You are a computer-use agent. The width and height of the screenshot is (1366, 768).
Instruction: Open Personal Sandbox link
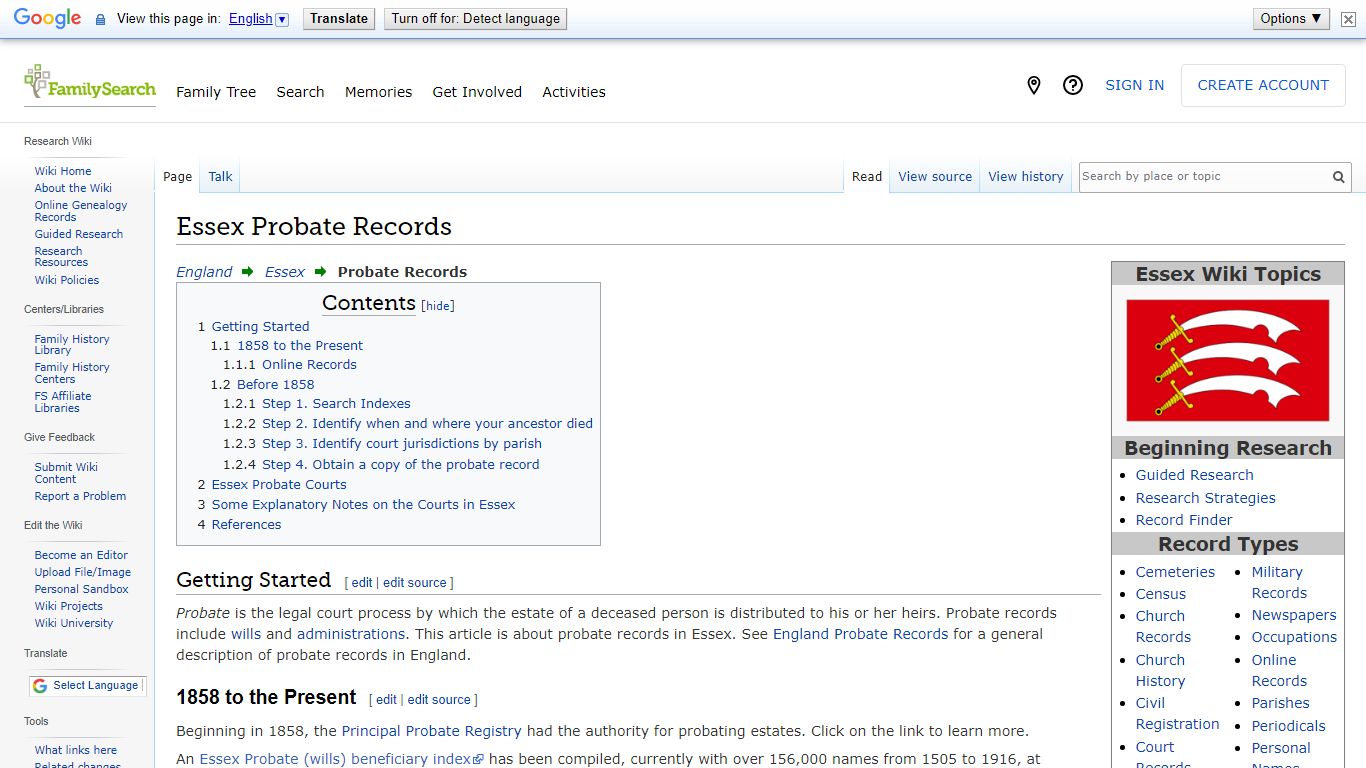[x=82, y=589]
